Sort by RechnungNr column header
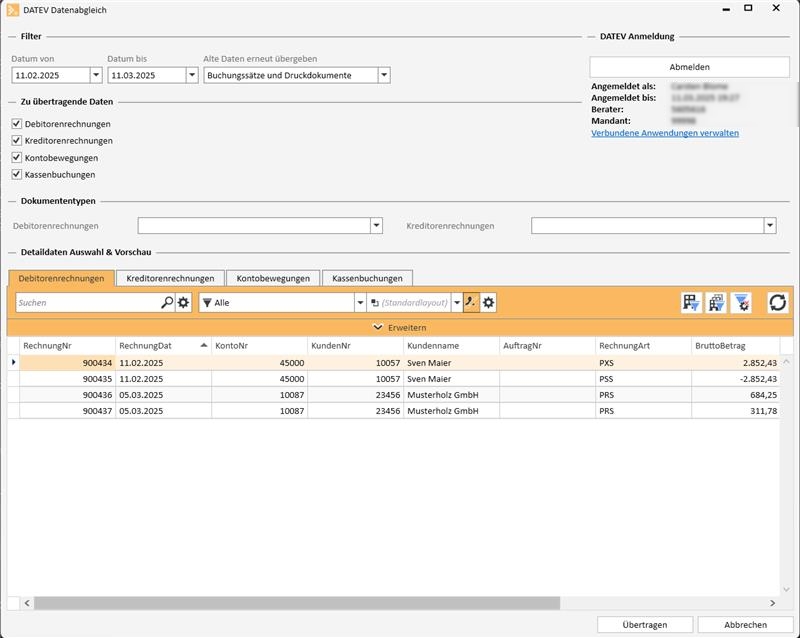Screen dimensions: 800x638 67,346
